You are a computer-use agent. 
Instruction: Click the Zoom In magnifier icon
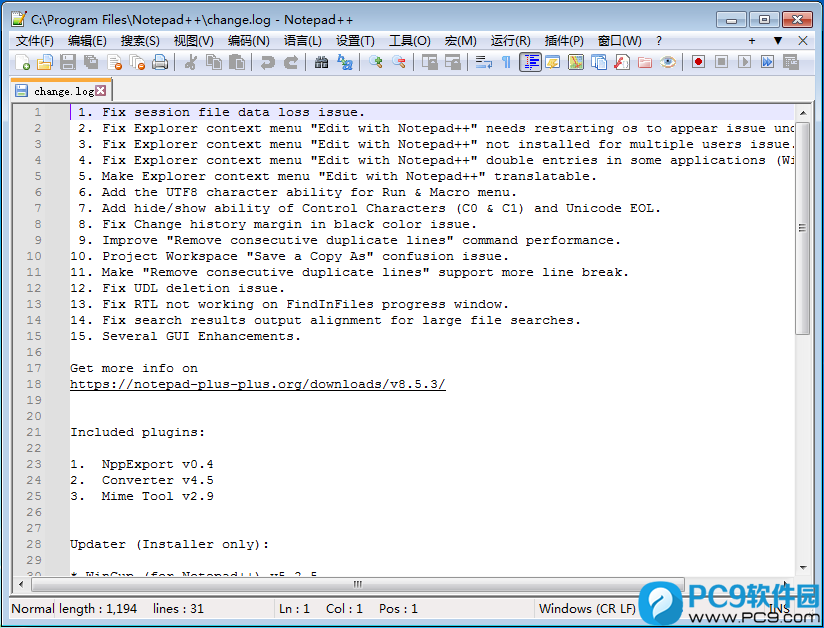coord(375,63)
